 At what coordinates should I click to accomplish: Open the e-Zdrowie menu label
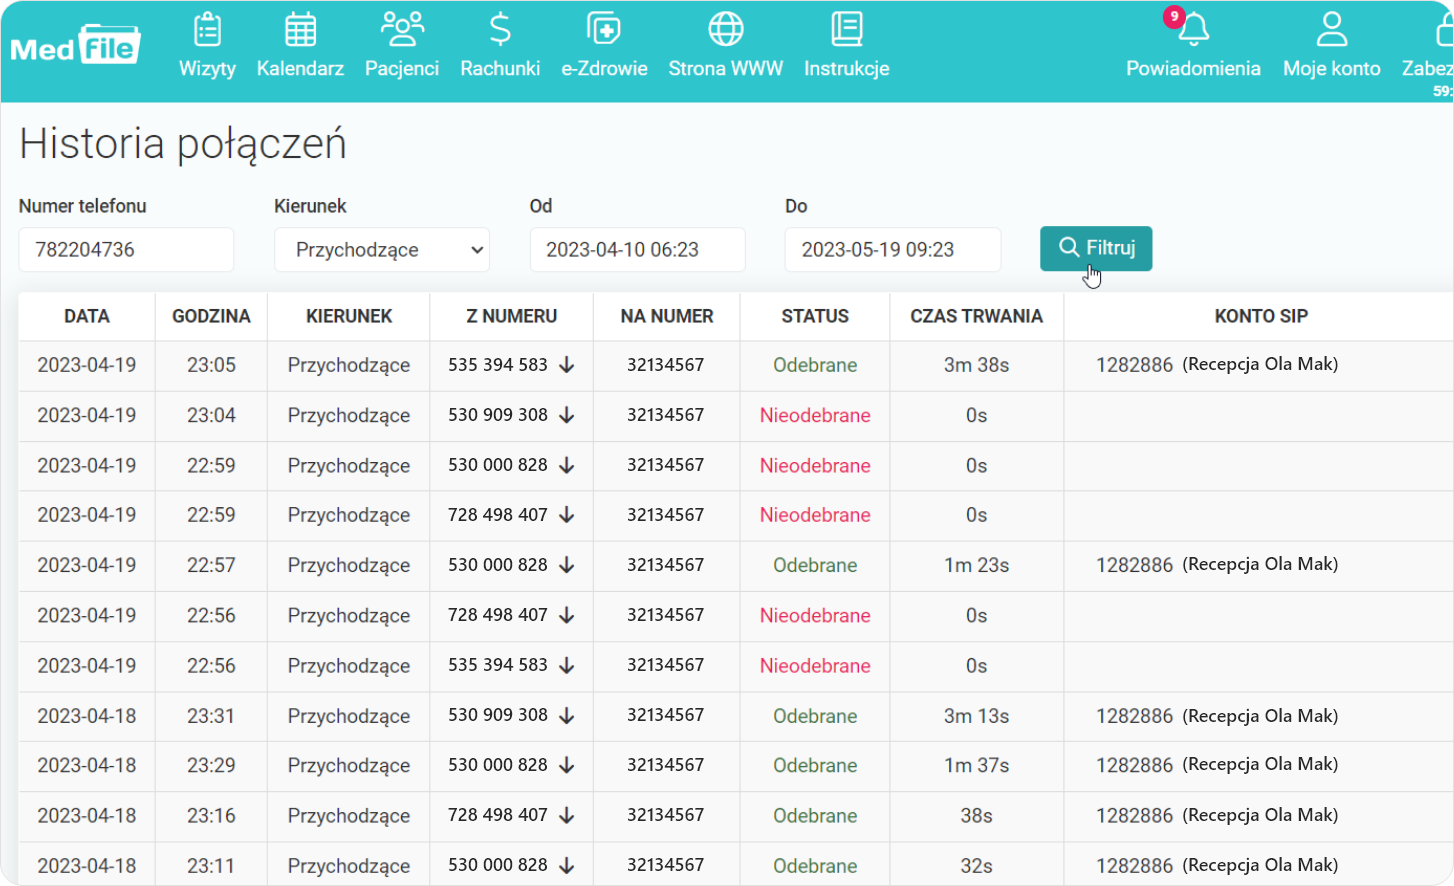(x=604, y=69)
